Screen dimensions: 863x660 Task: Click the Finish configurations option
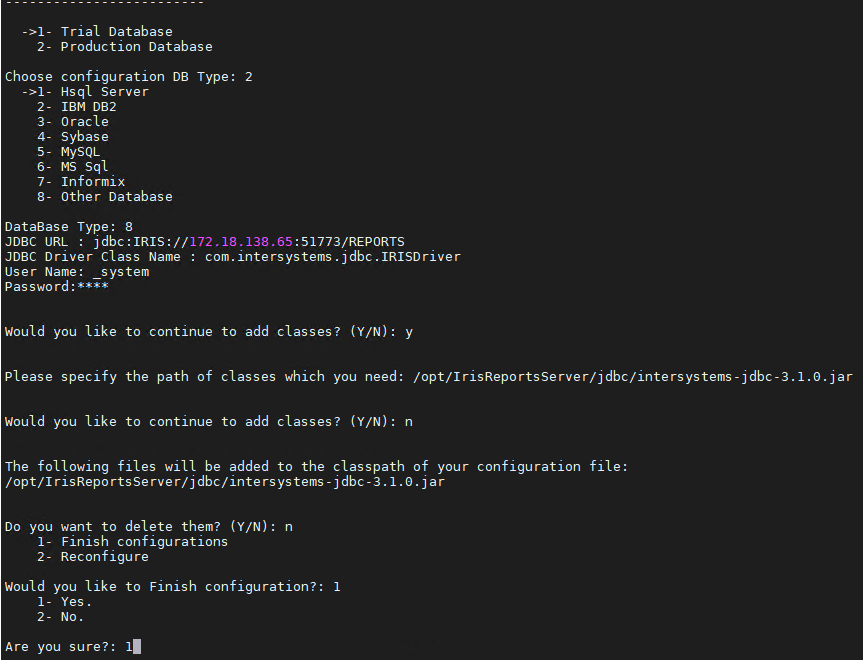144,542
